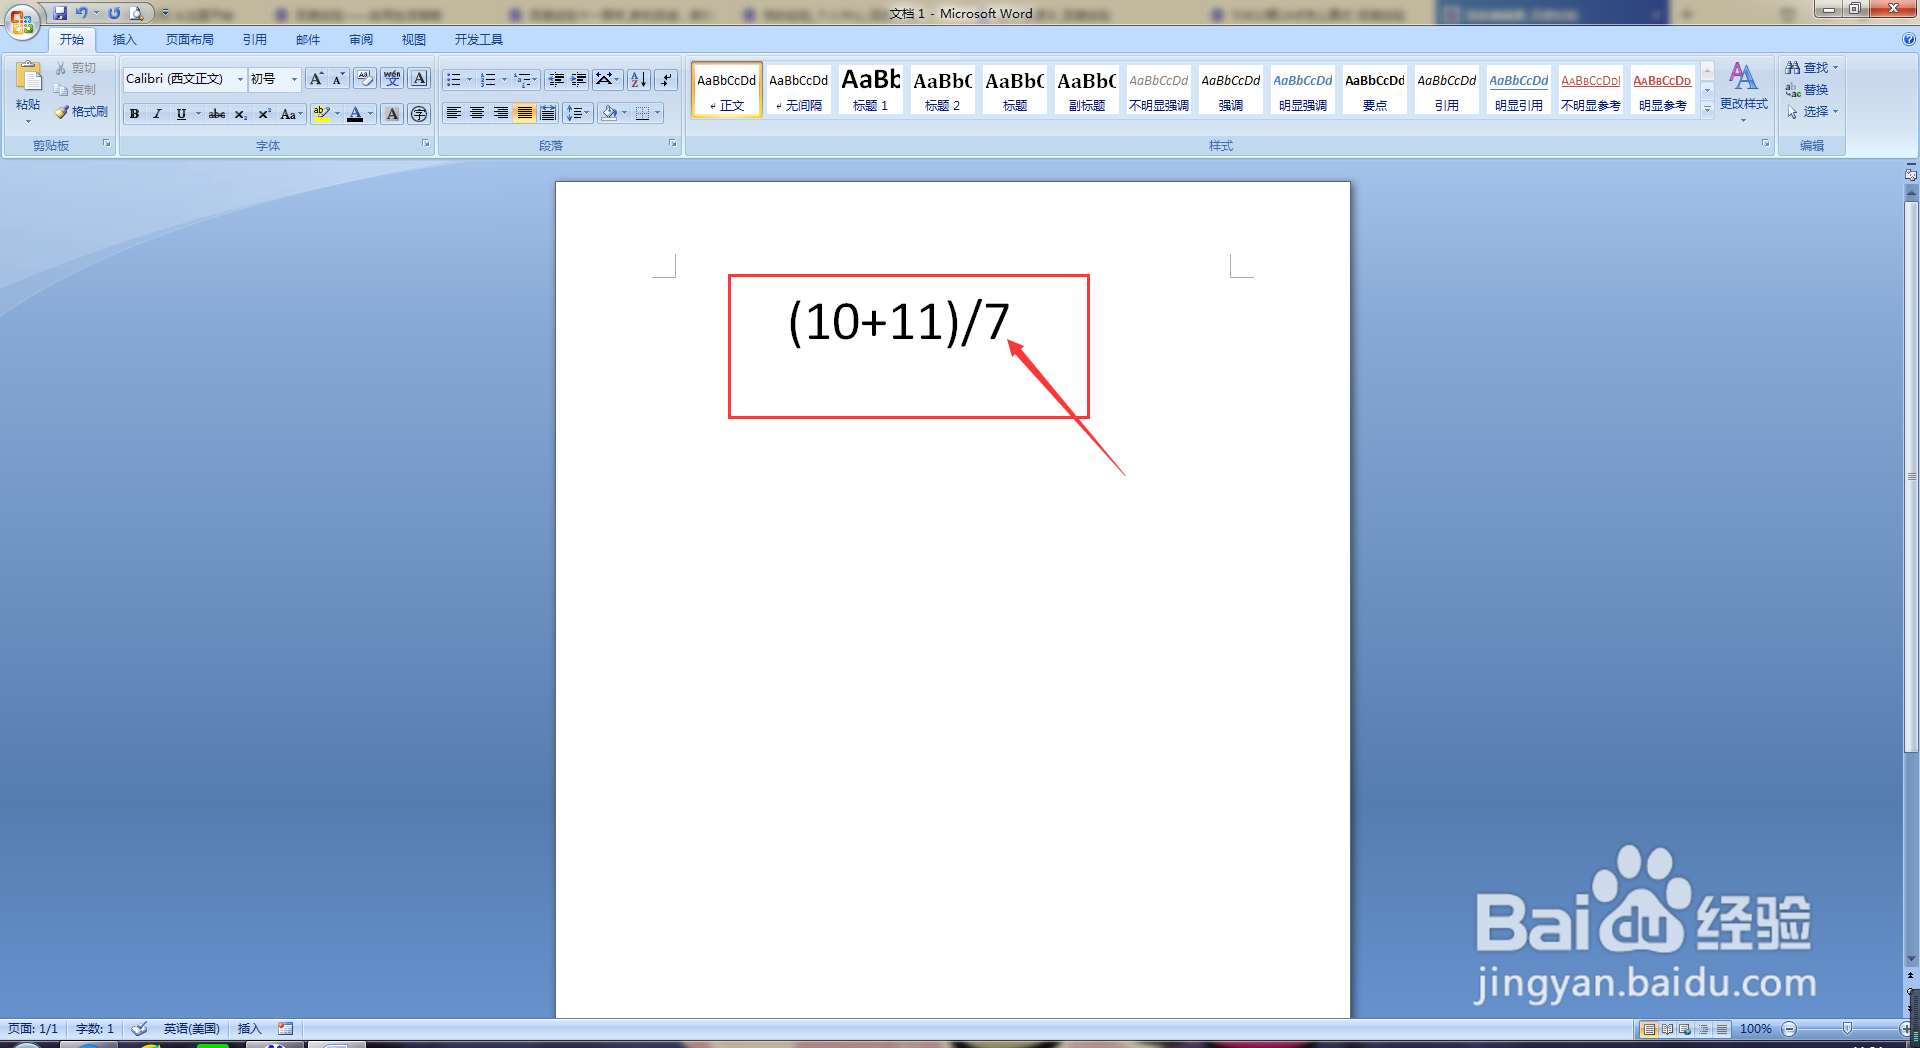Apply the 无间隔 style
This screenshot has width=1920, height=1048.
click(x=799, y=89)
